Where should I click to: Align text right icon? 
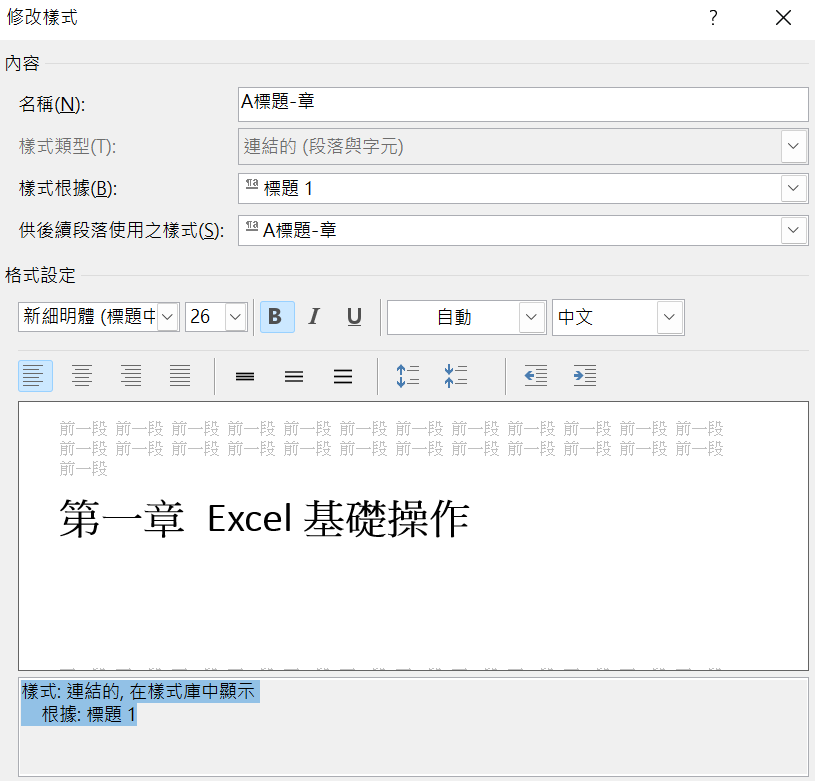(x=131, y=375)
